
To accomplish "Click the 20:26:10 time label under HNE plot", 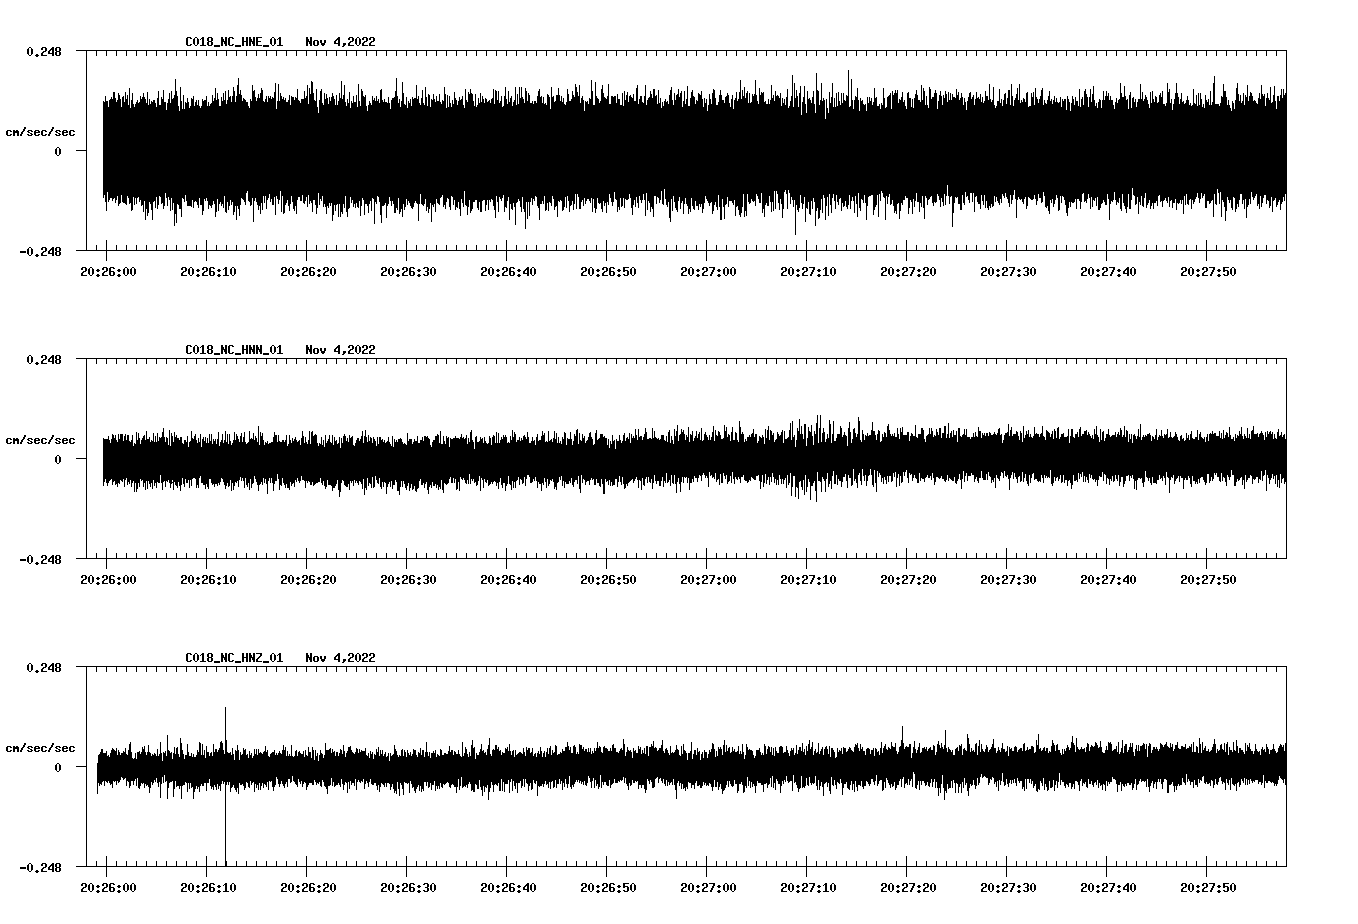I will (208, 272).
